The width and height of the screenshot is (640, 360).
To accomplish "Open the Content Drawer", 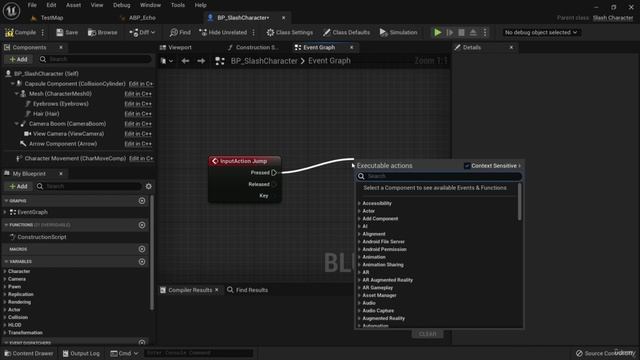I will pyautogui.click(x=29, y=353).
